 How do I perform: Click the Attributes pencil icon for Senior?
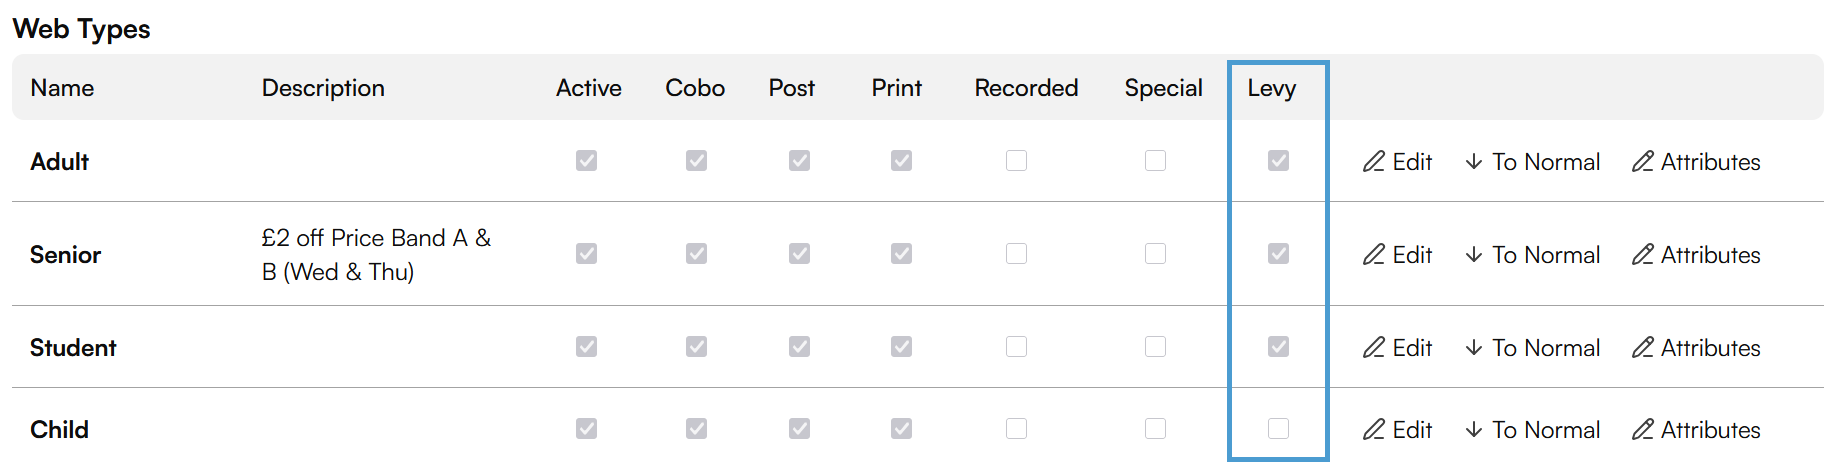[x=1643, y=254]
